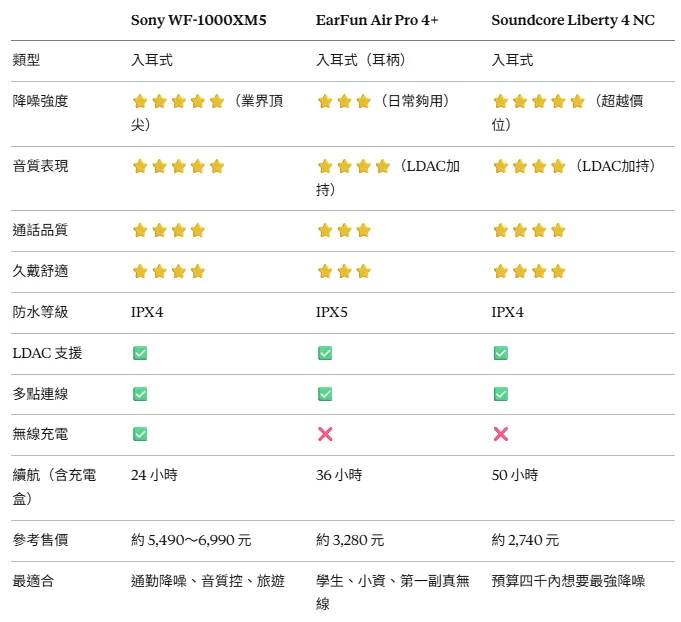The height and width of the screenshot is (622, 681).
Task: Click EarFun's red X for 無線充電
Action: (x=325, y=434)
